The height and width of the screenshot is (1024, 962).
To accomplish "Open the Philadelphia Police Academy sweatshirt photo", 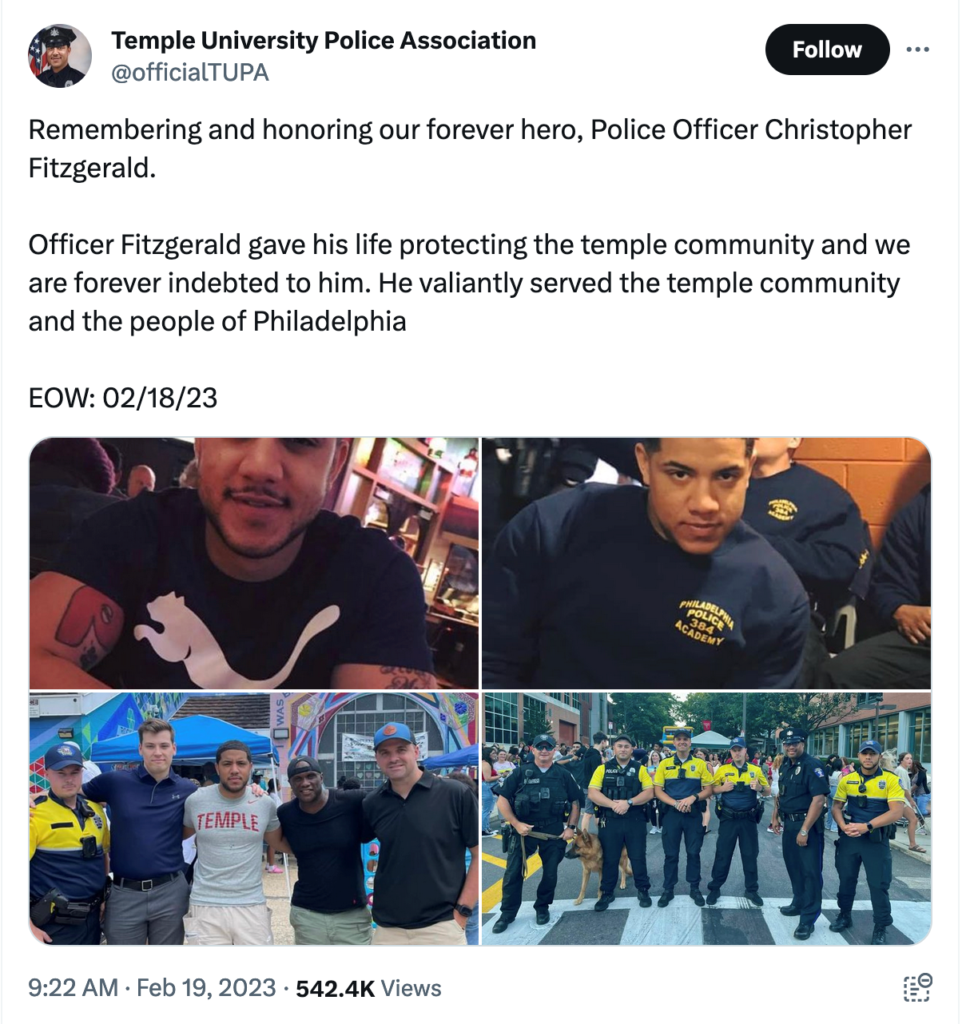I will (706, 563).
